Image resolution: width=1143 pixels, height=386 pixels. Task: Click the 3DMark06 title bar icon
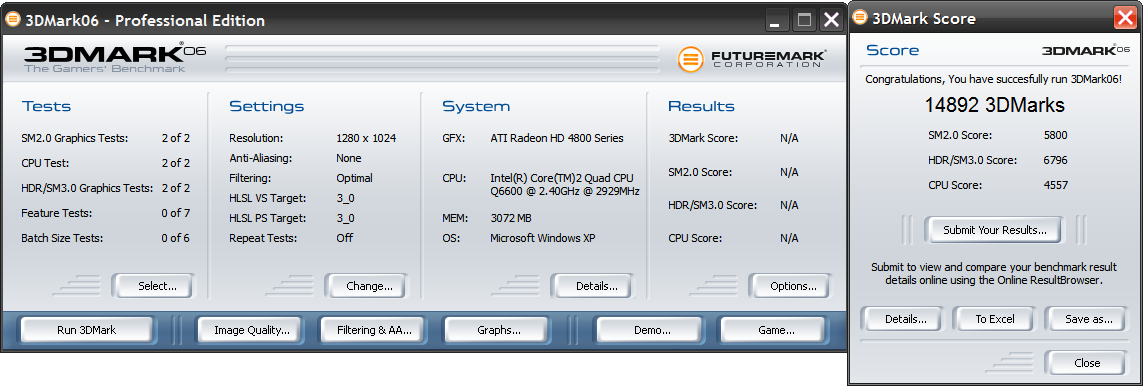click(12, 20)
